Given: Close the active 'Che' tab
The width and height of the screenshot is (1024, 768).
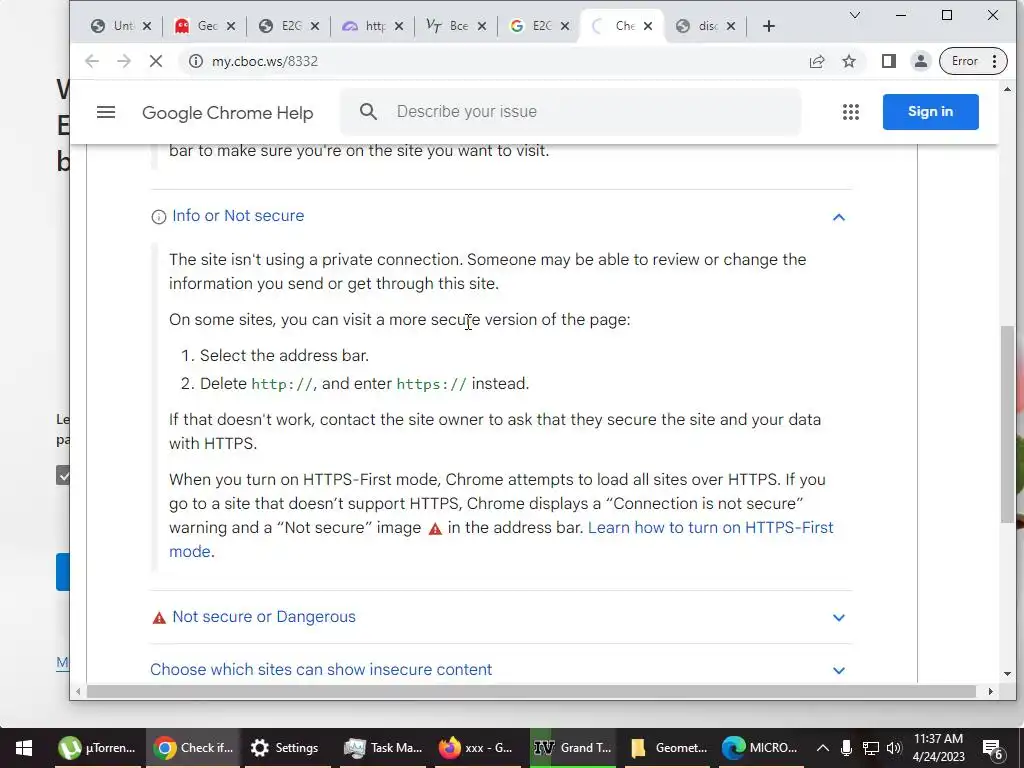Looking at the screenshot, I should coord(648,26).
